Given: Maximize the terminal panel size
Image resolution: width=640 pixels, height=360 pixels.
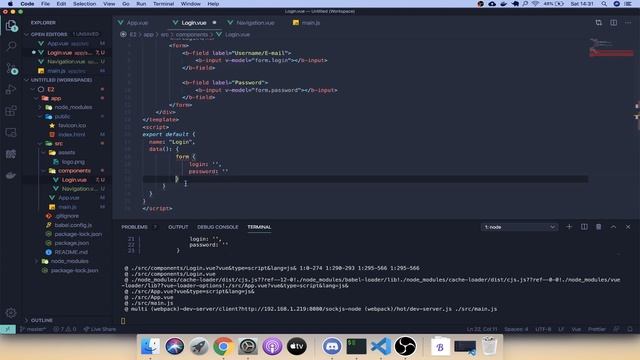Looking at the screenshot, I should (613, 227).
